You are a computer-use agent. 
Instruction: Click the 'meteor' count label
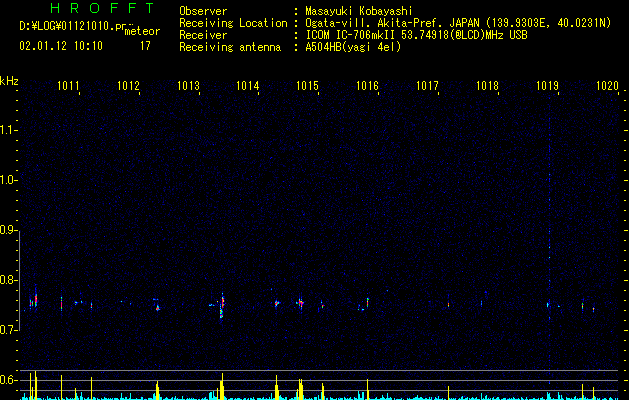click(x=142, y=31)
